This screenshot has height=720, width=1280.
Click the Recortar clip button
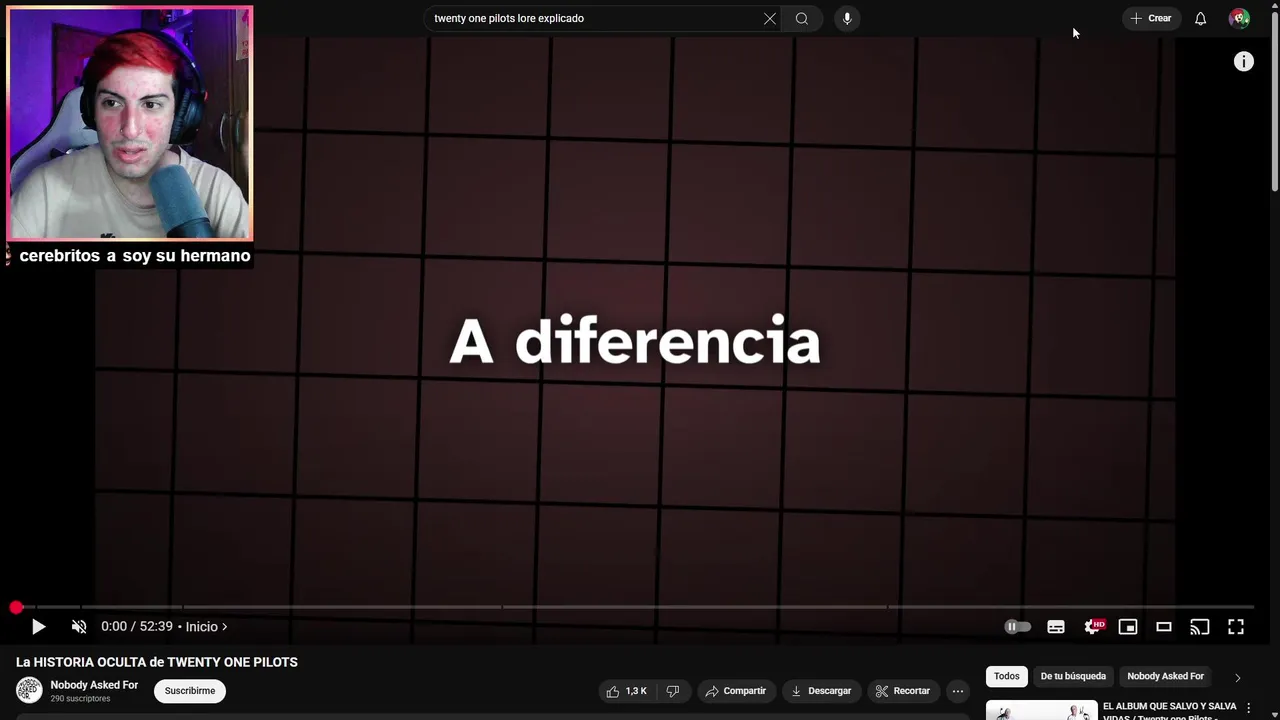coord(903,691)
